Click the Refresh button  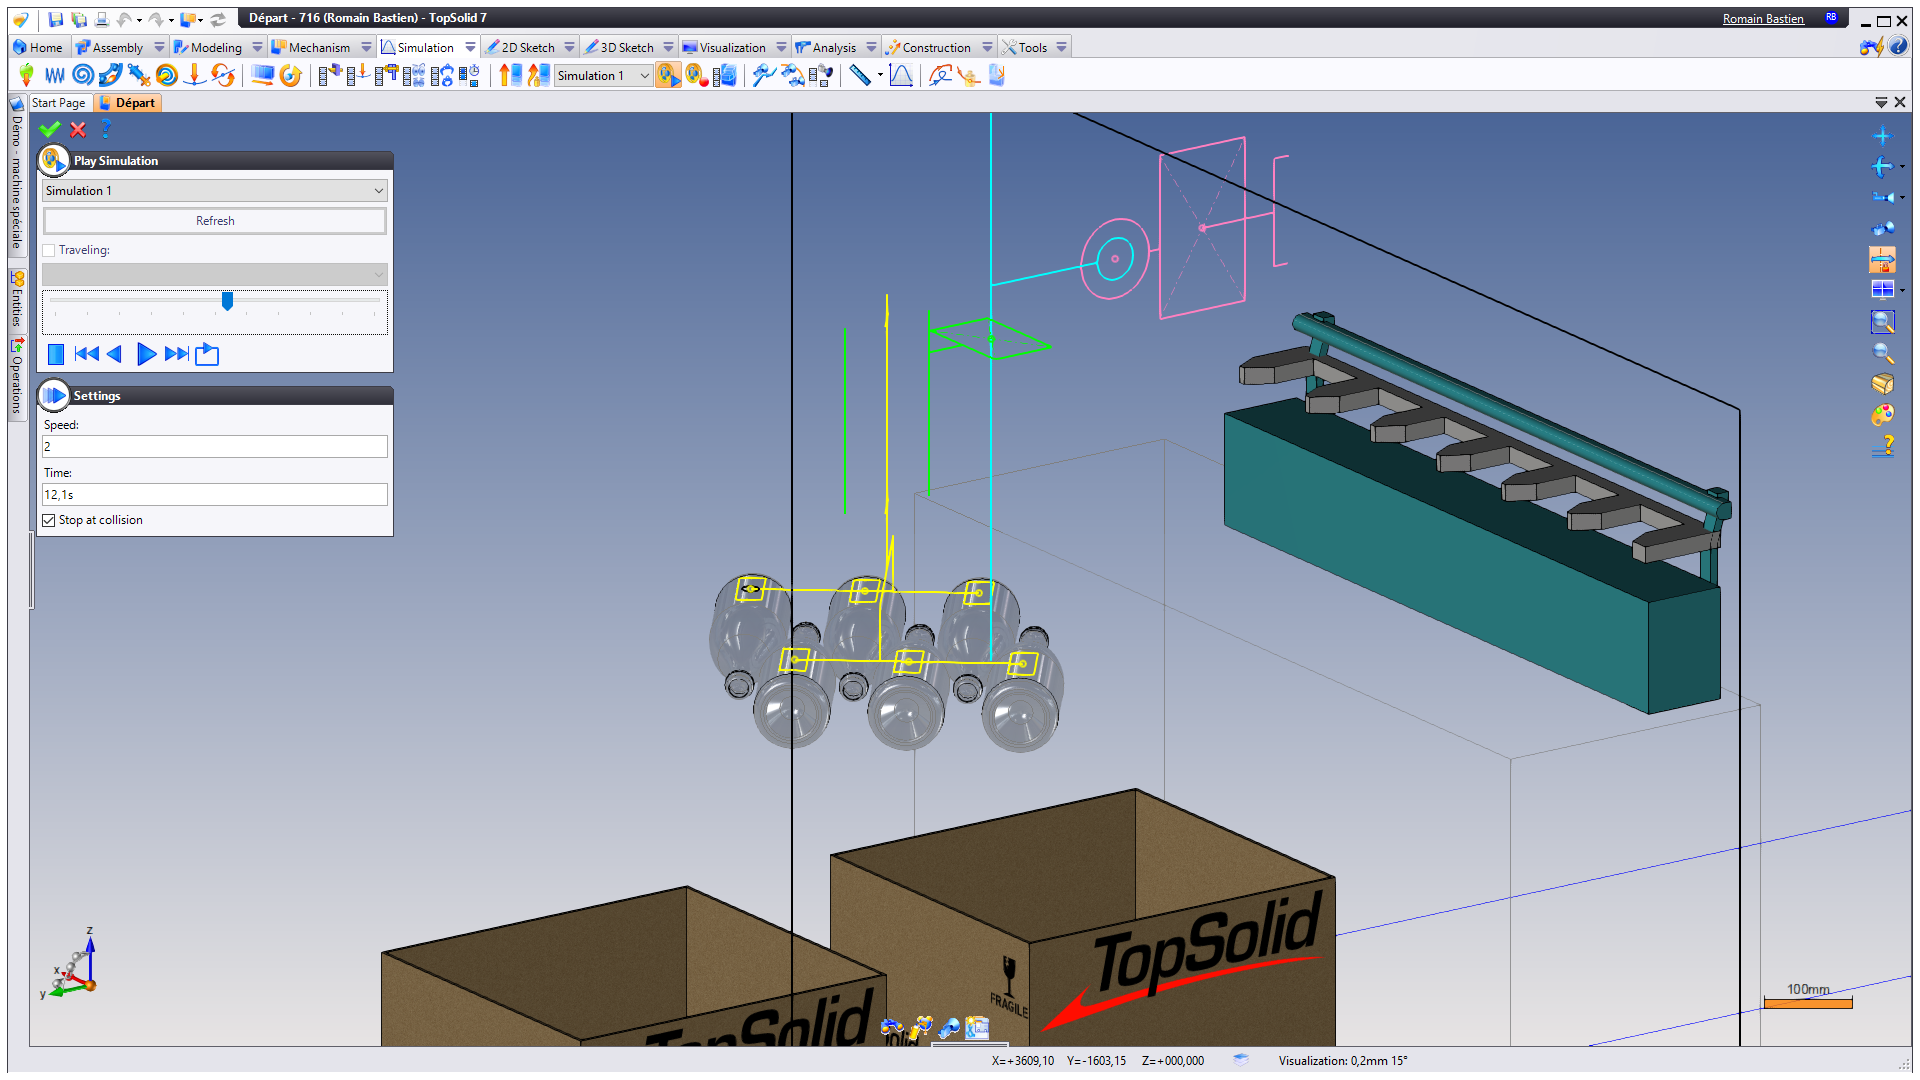pos(215,221)
